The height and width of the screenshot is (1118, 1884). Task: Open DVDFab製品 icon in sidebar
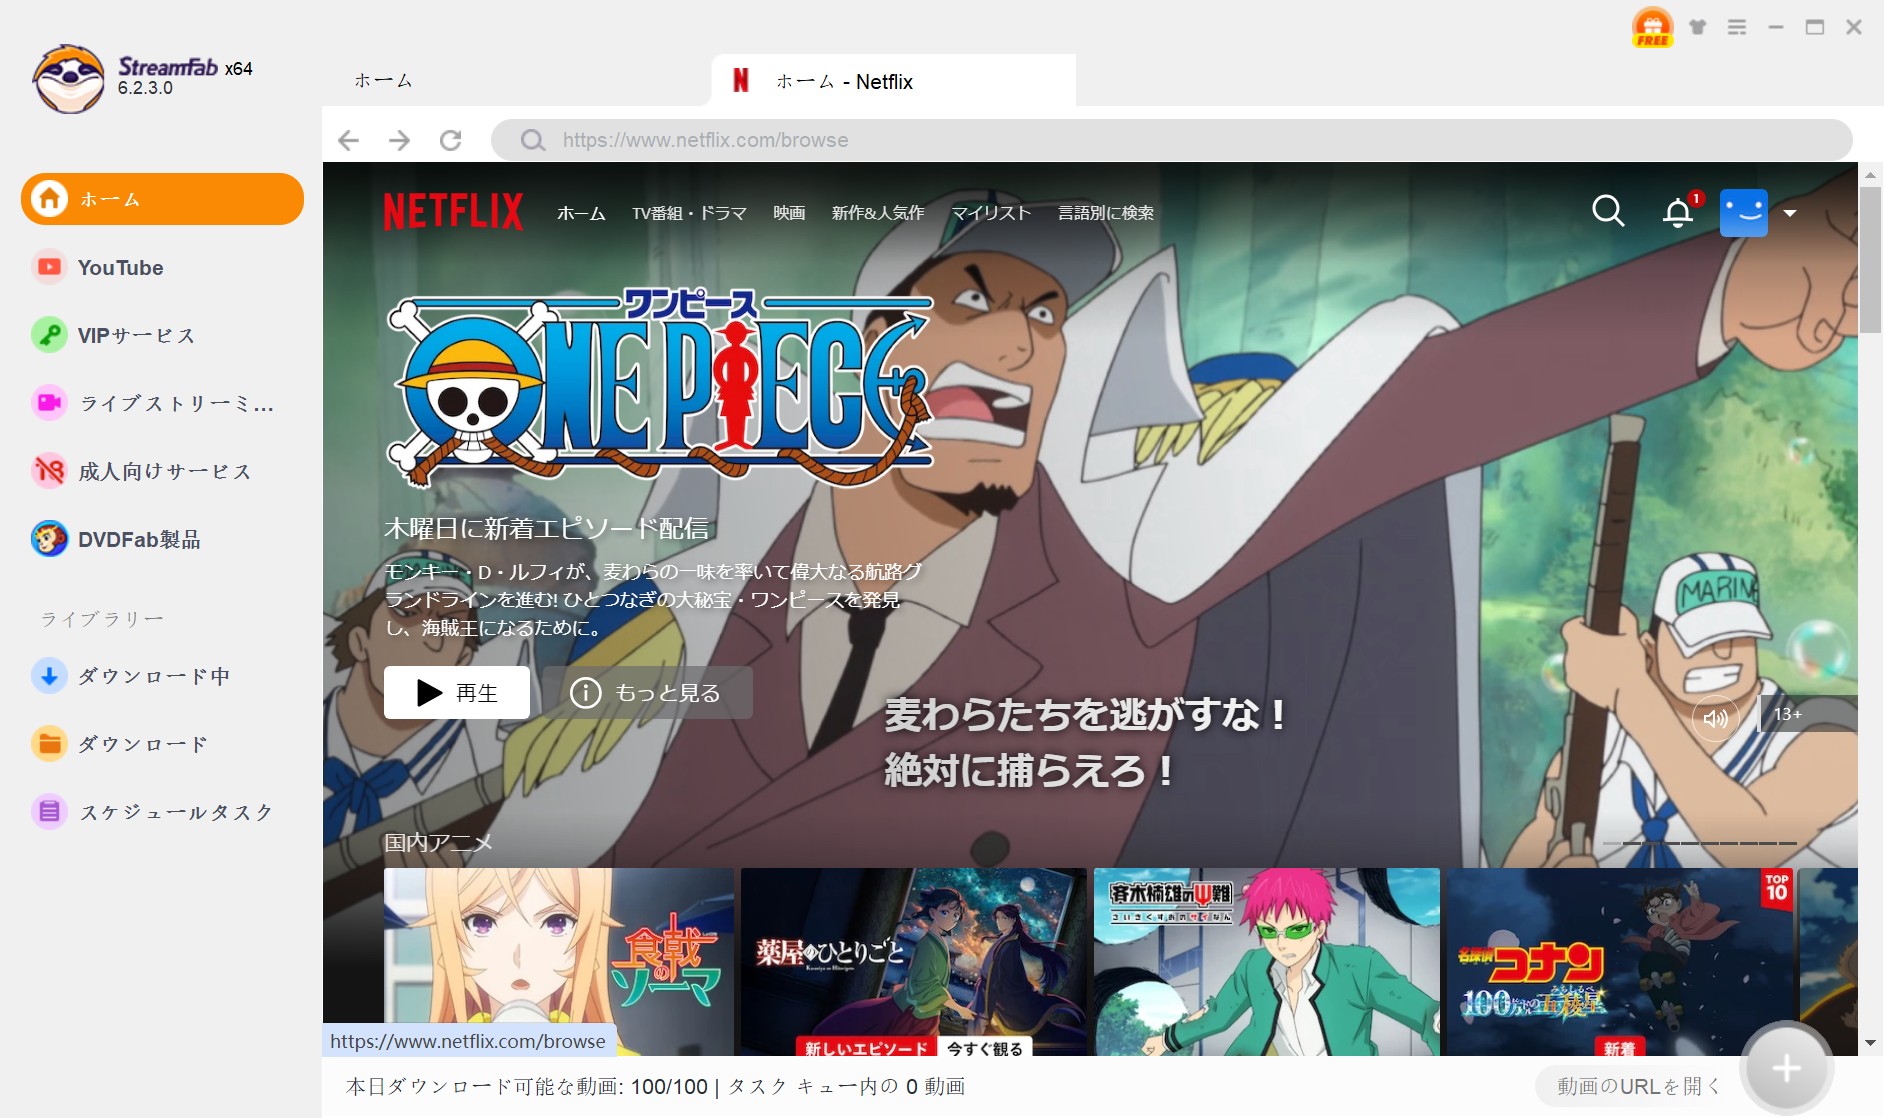tap(48, 539)
